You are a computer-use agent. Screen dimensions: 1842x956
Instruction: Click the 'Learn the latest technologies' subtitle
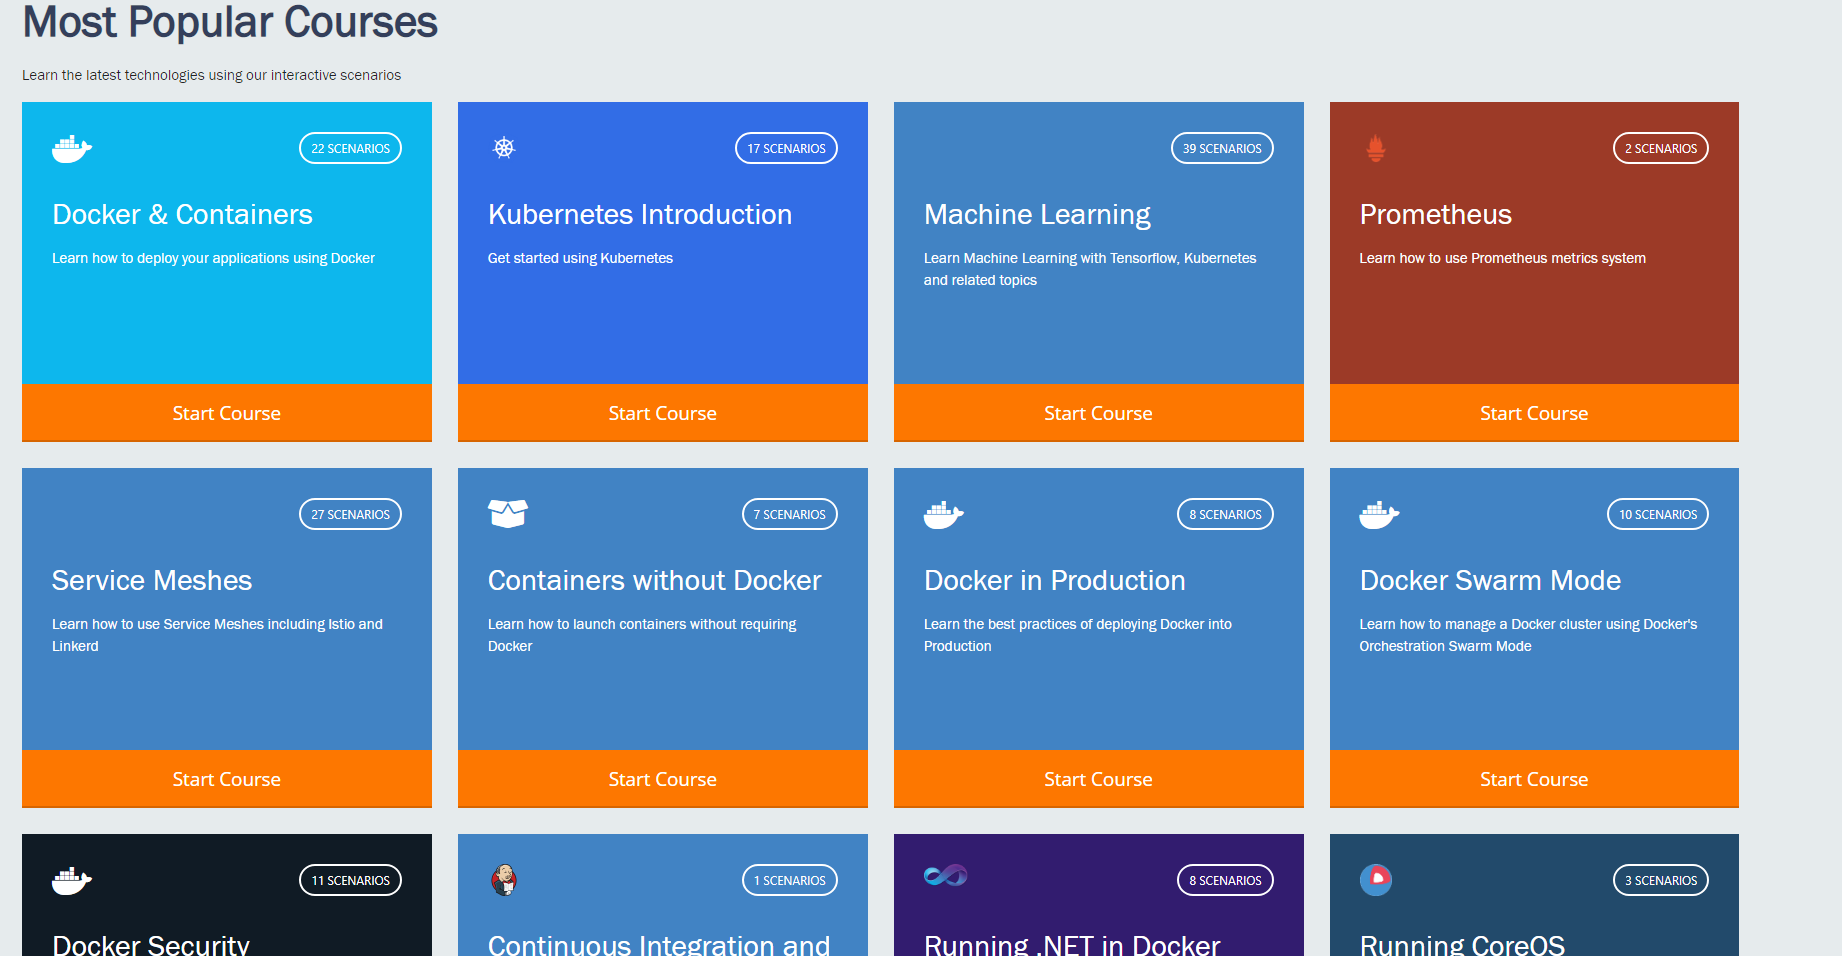[x=211, y=75]
